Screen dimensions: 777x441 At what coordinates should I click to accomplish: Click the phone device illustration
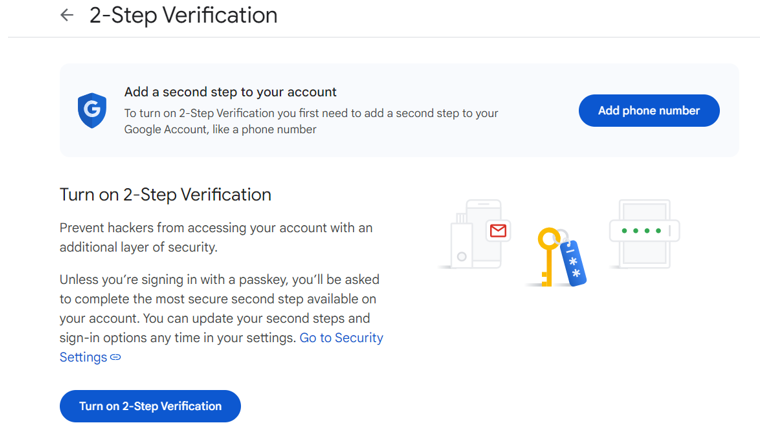point(484,233)
